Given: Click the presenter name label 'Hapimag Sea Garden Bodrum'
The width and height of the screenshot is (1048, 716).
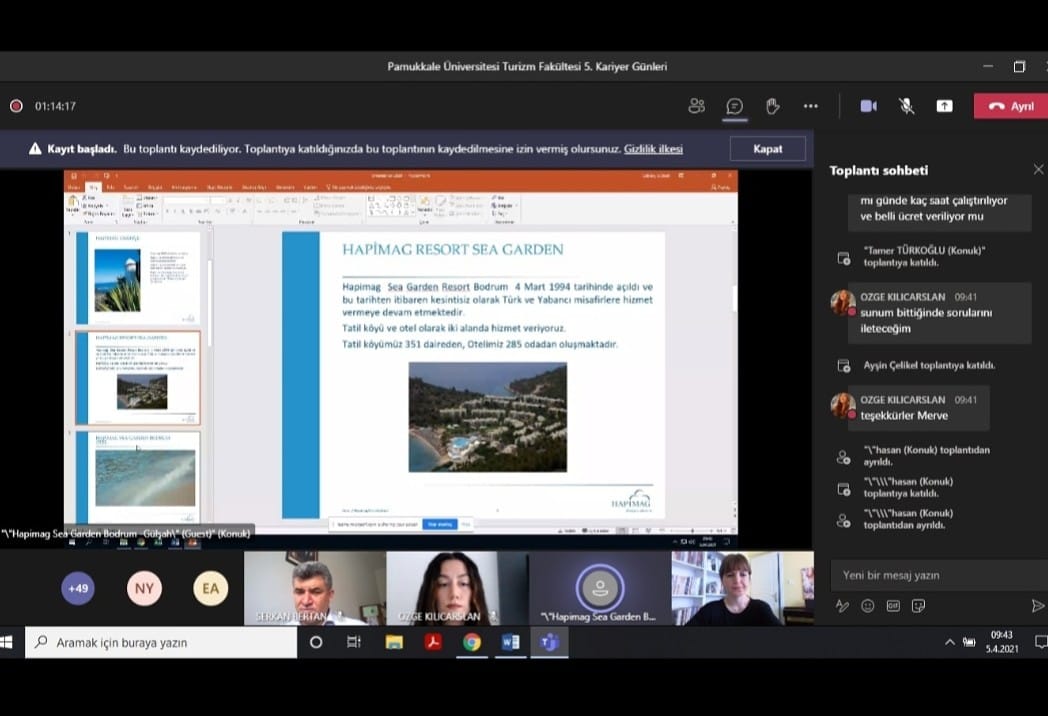Looking at the screenshot, I should click(x=126, y=533).
